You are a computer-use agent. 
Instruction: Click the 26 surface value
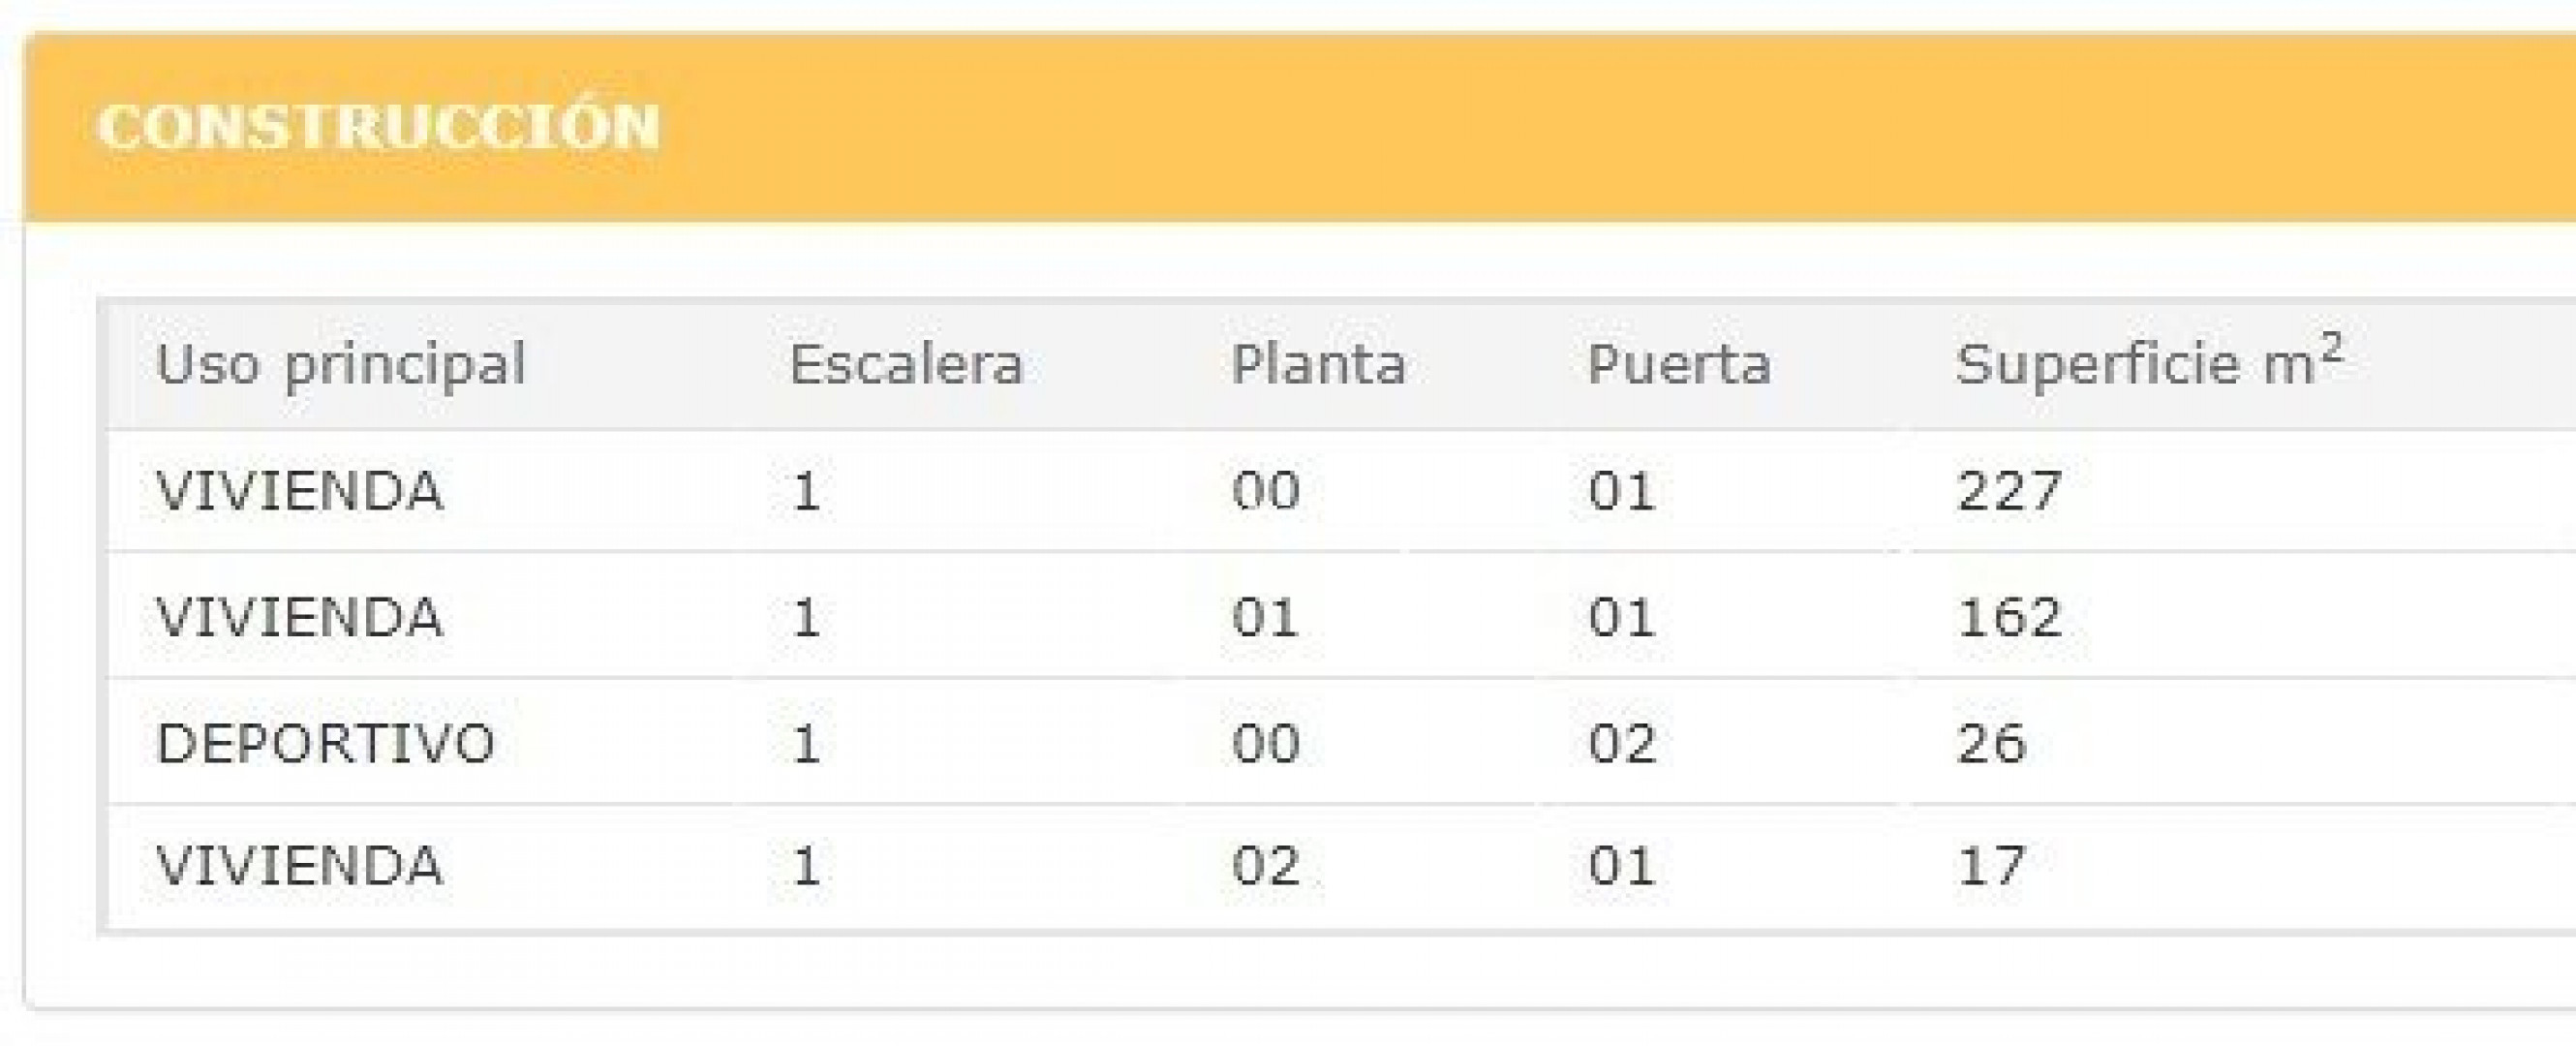(x=1991, y=743)
